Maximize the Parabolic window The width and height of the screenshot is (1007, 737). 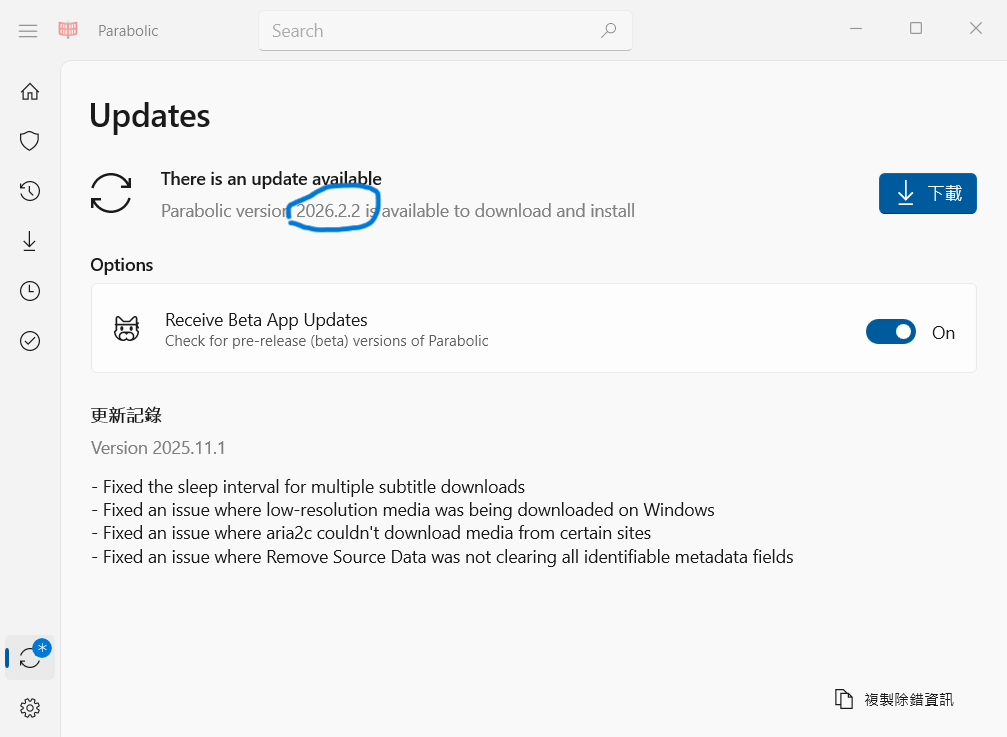click(x=916, y=29)
